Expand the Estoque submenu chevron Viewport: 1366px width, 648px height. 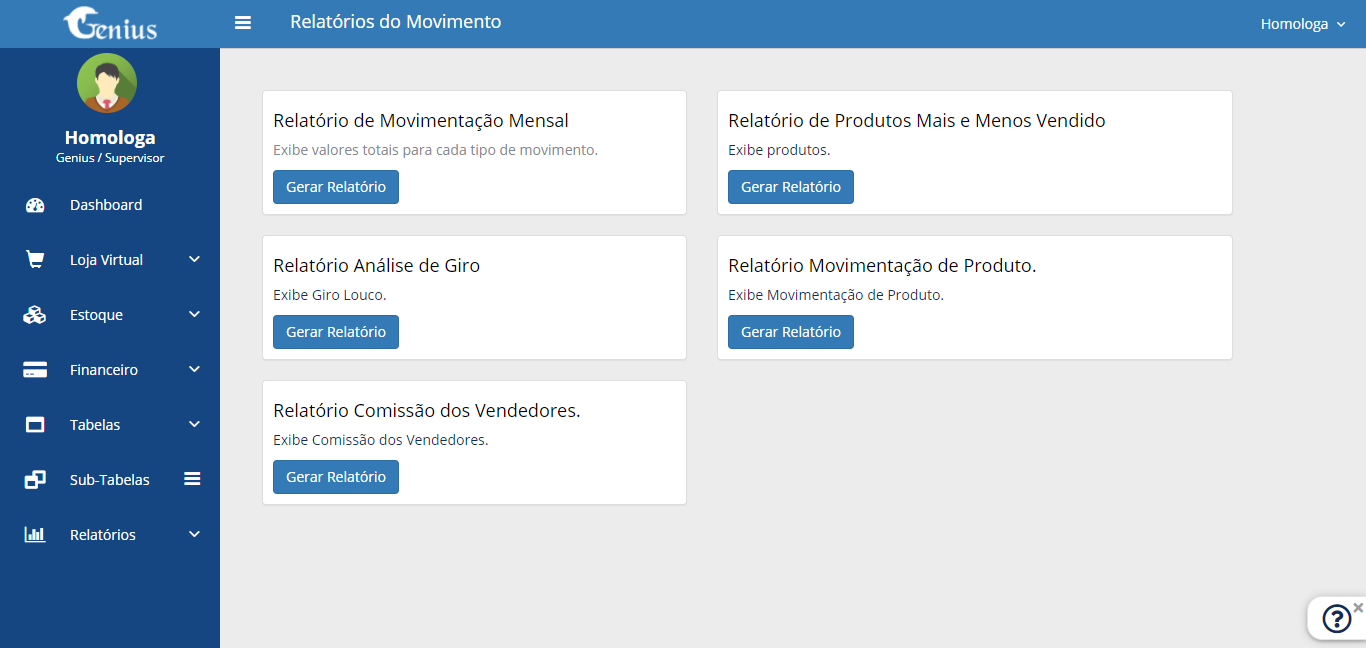[194, 315]
